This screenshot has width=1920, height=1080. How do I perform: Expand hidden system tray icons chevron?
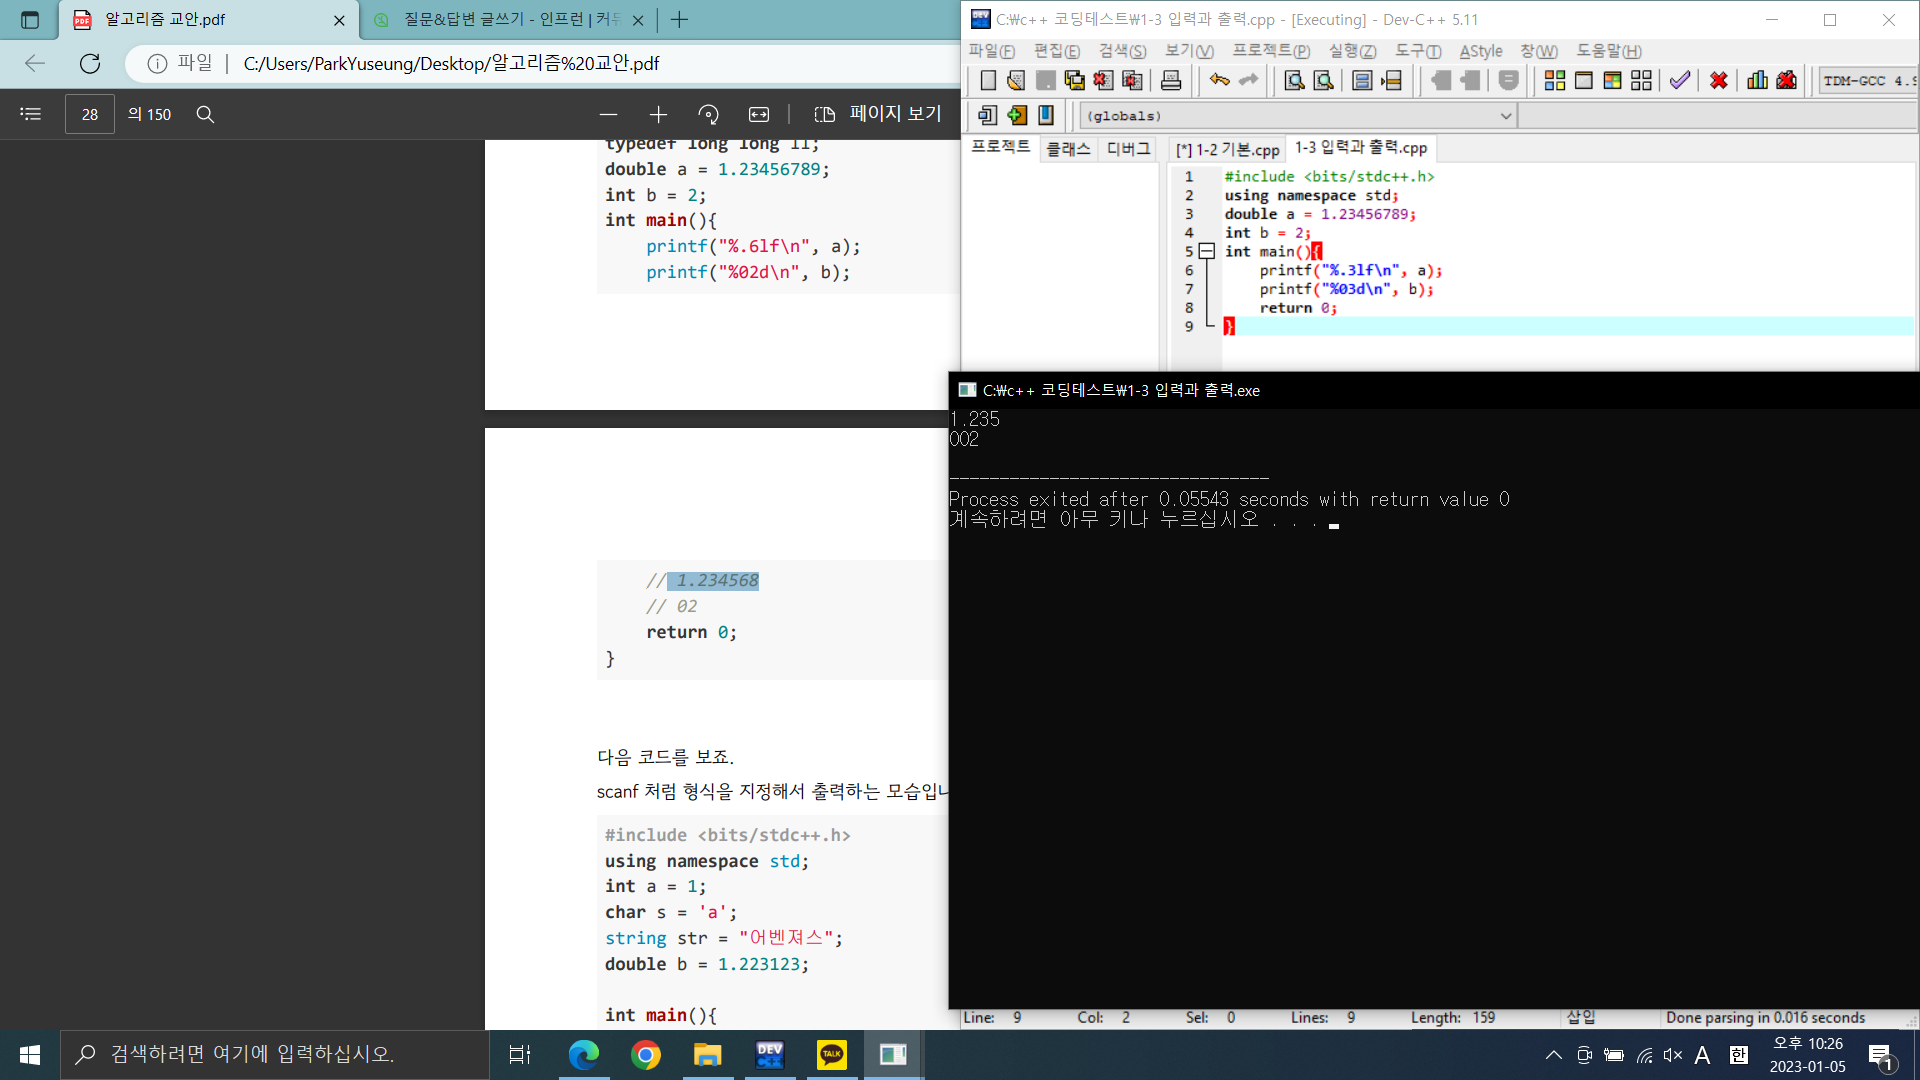coord(1553,1055)
